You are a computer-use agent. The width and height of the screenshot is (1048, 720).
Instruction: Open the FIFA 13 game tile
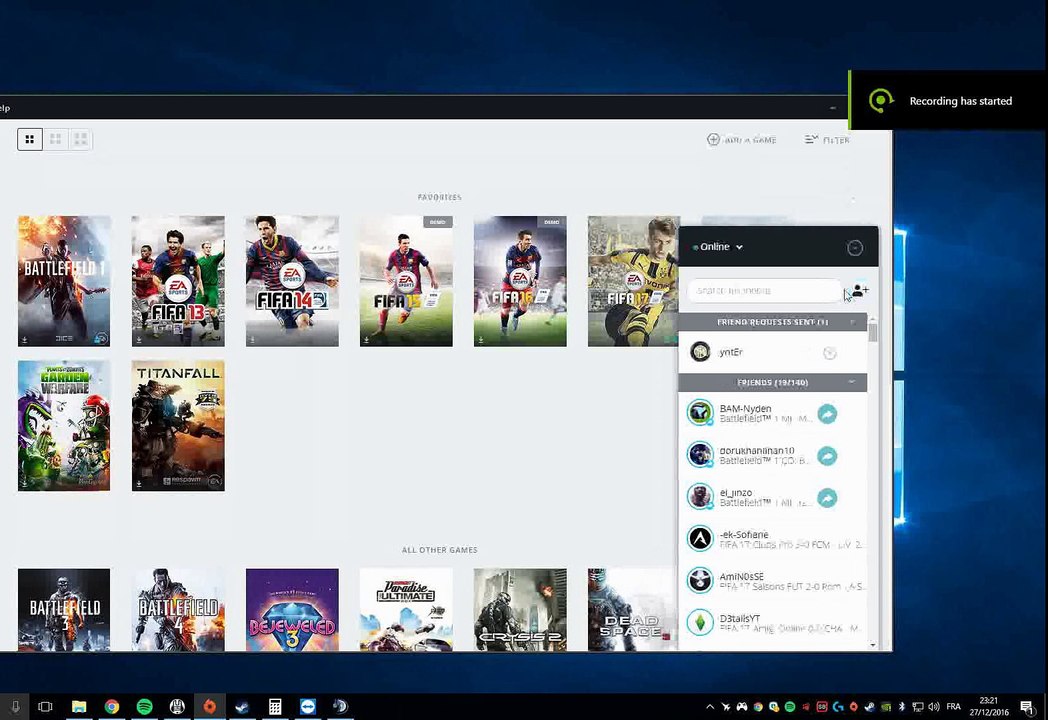point(178,281)
